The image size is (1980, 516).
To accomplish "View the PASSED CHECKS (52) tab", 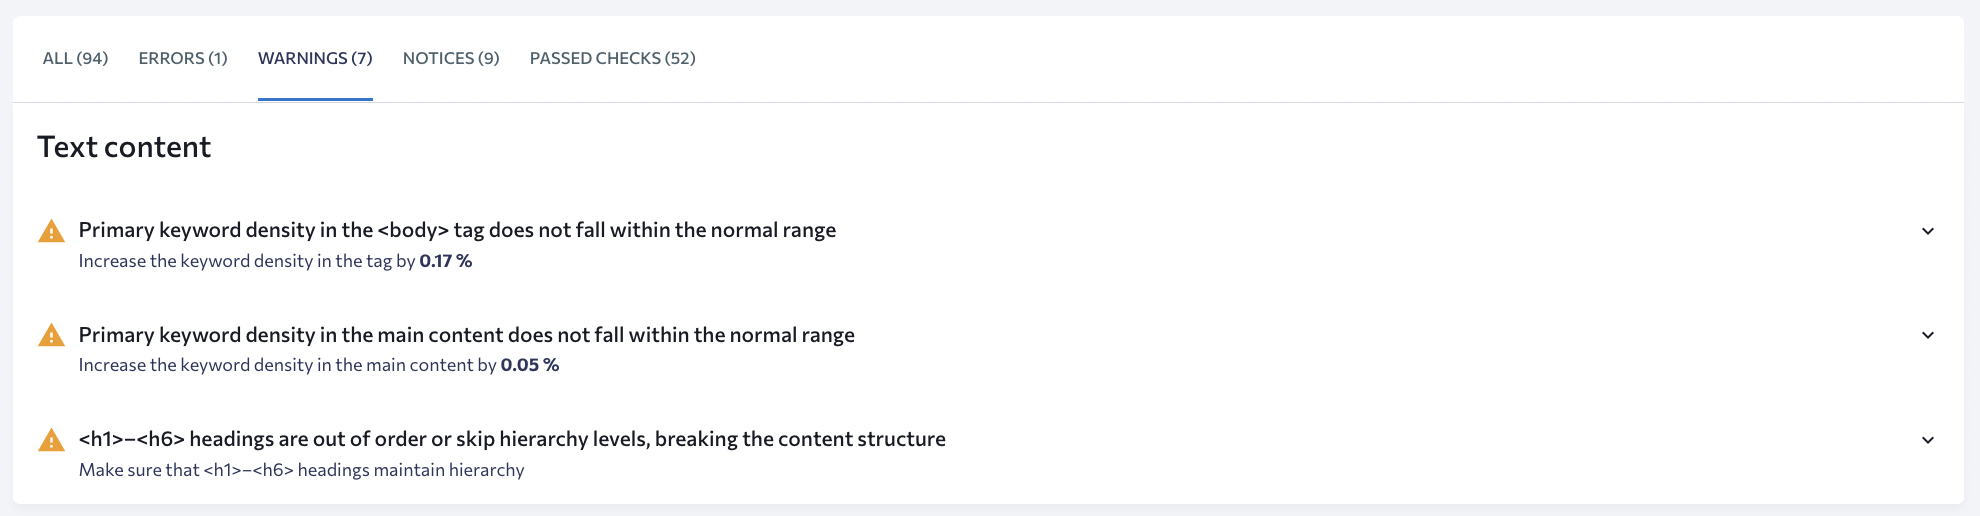I will 612,58.
